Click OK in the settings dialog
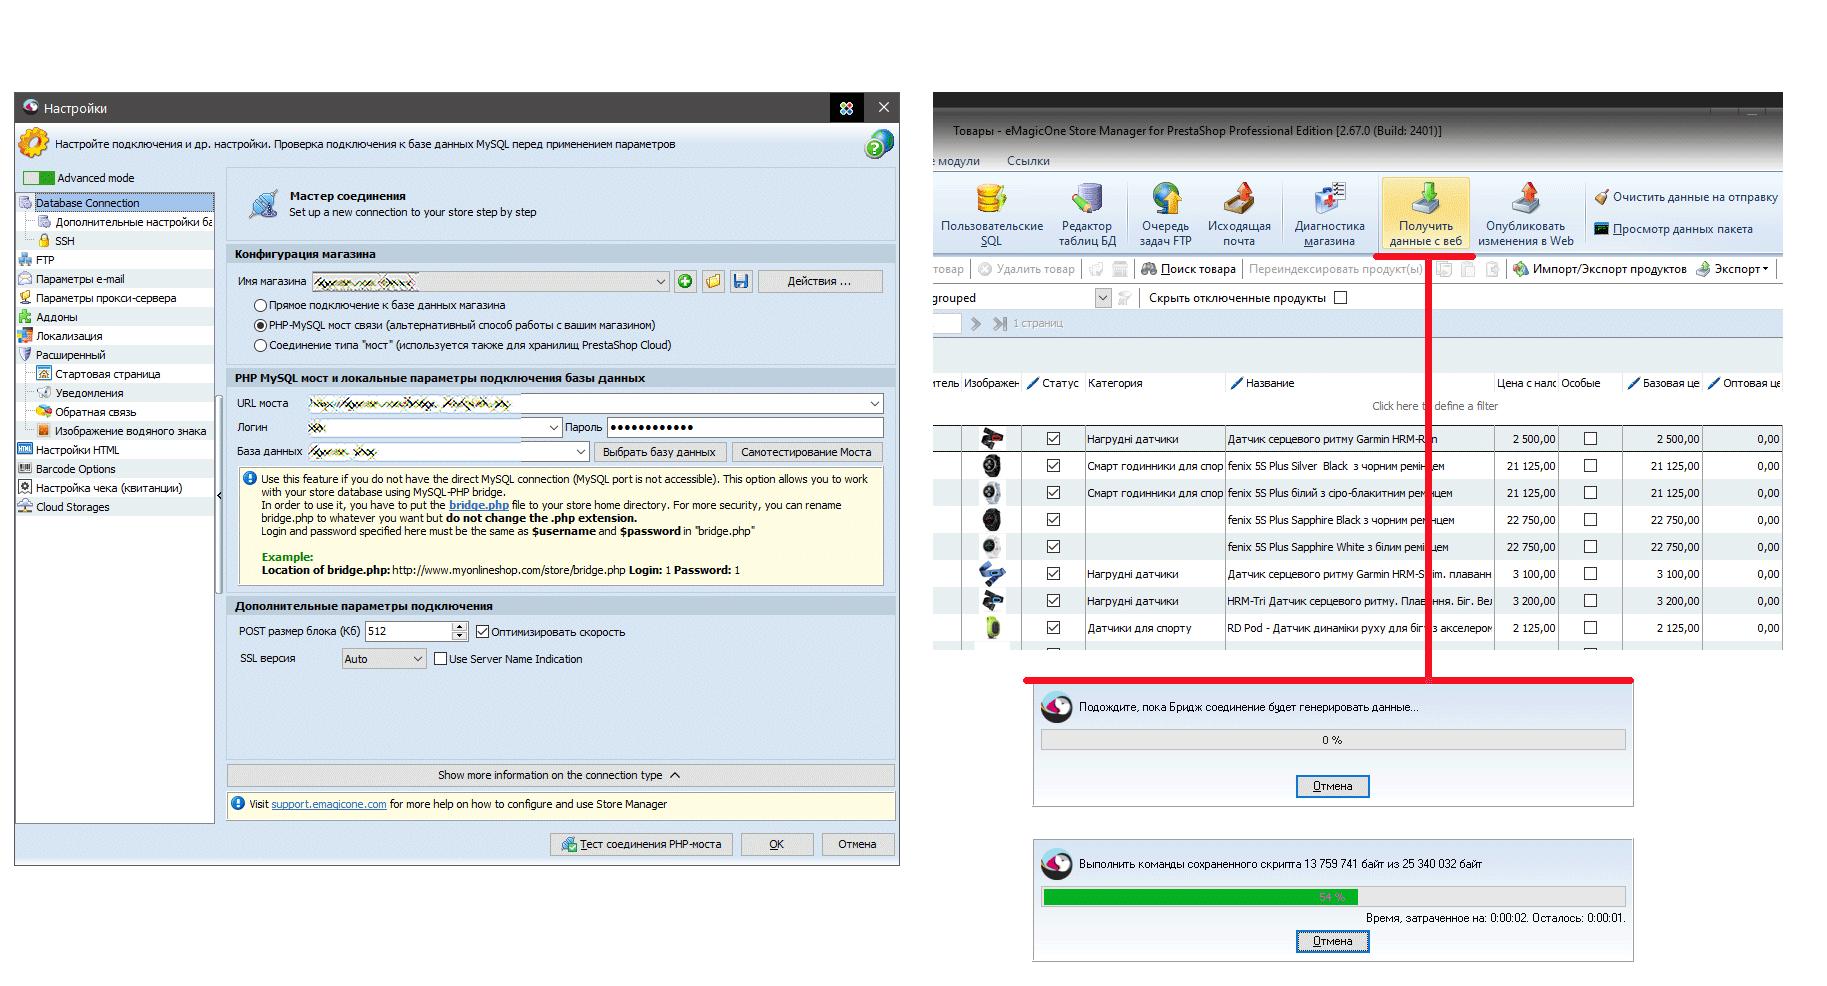 [x=776, y=844]
